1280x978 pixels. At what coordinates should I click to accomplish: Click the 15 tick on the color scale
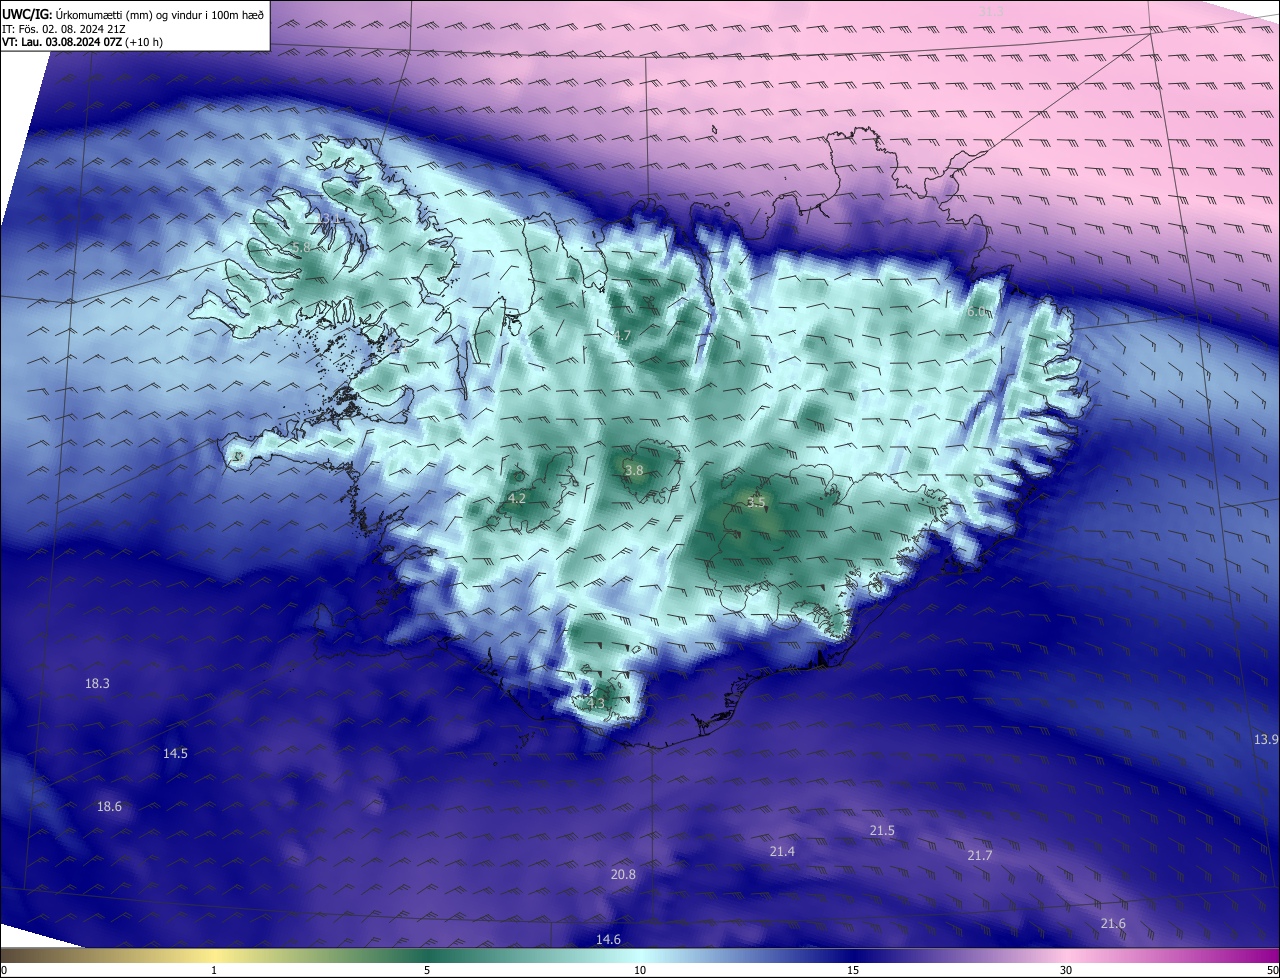(x=853, y=971)
